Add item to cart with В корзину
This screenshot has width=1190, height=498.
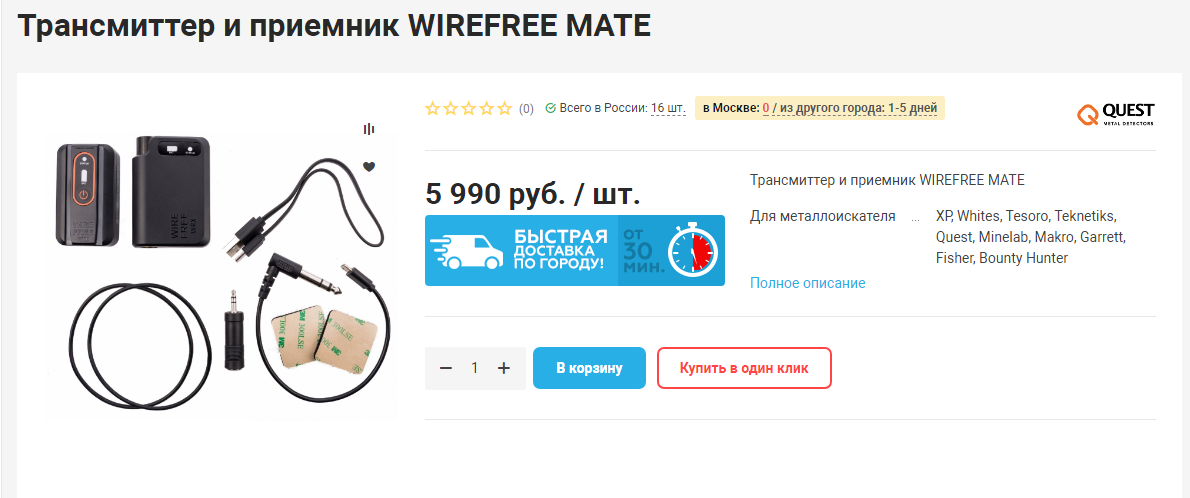pyautogui.click(x=589, y=368)
